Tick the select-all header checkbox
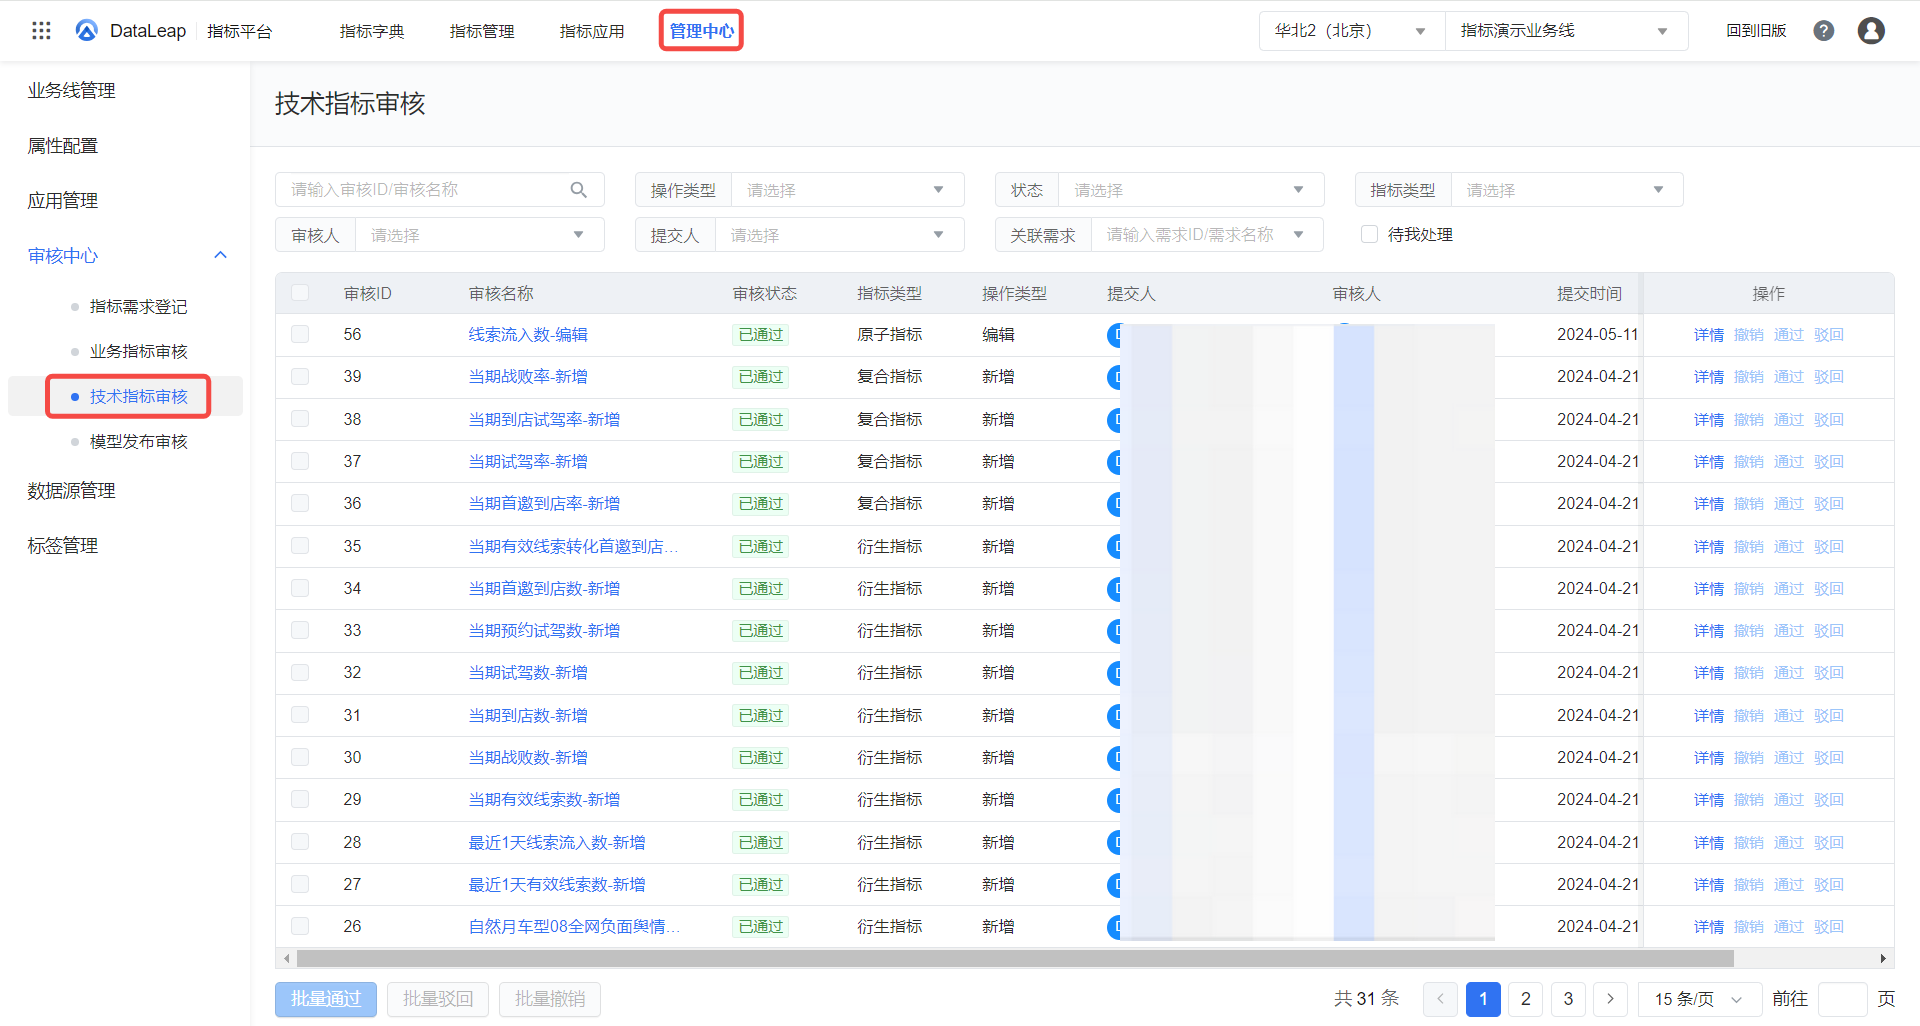Image resolution: width=1920 pixels, height=1026 pixels. (x=300, y=293)
